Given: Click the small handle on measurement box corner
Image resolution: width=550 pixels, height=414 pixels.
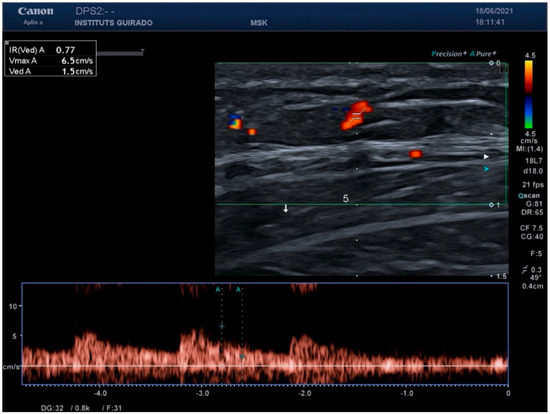Looking at the screenshot, I should [7, 43].
